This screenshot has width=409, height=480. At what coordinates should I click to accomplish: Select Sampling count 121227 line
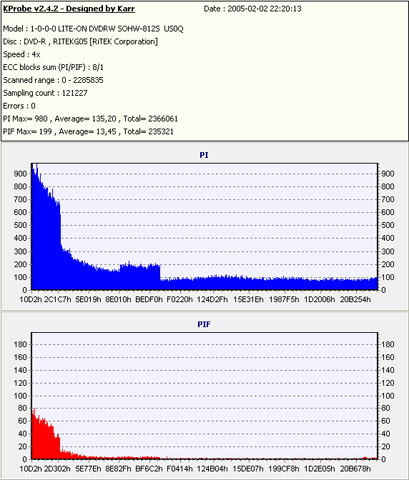pyautogui.click(x=45, y=93)
